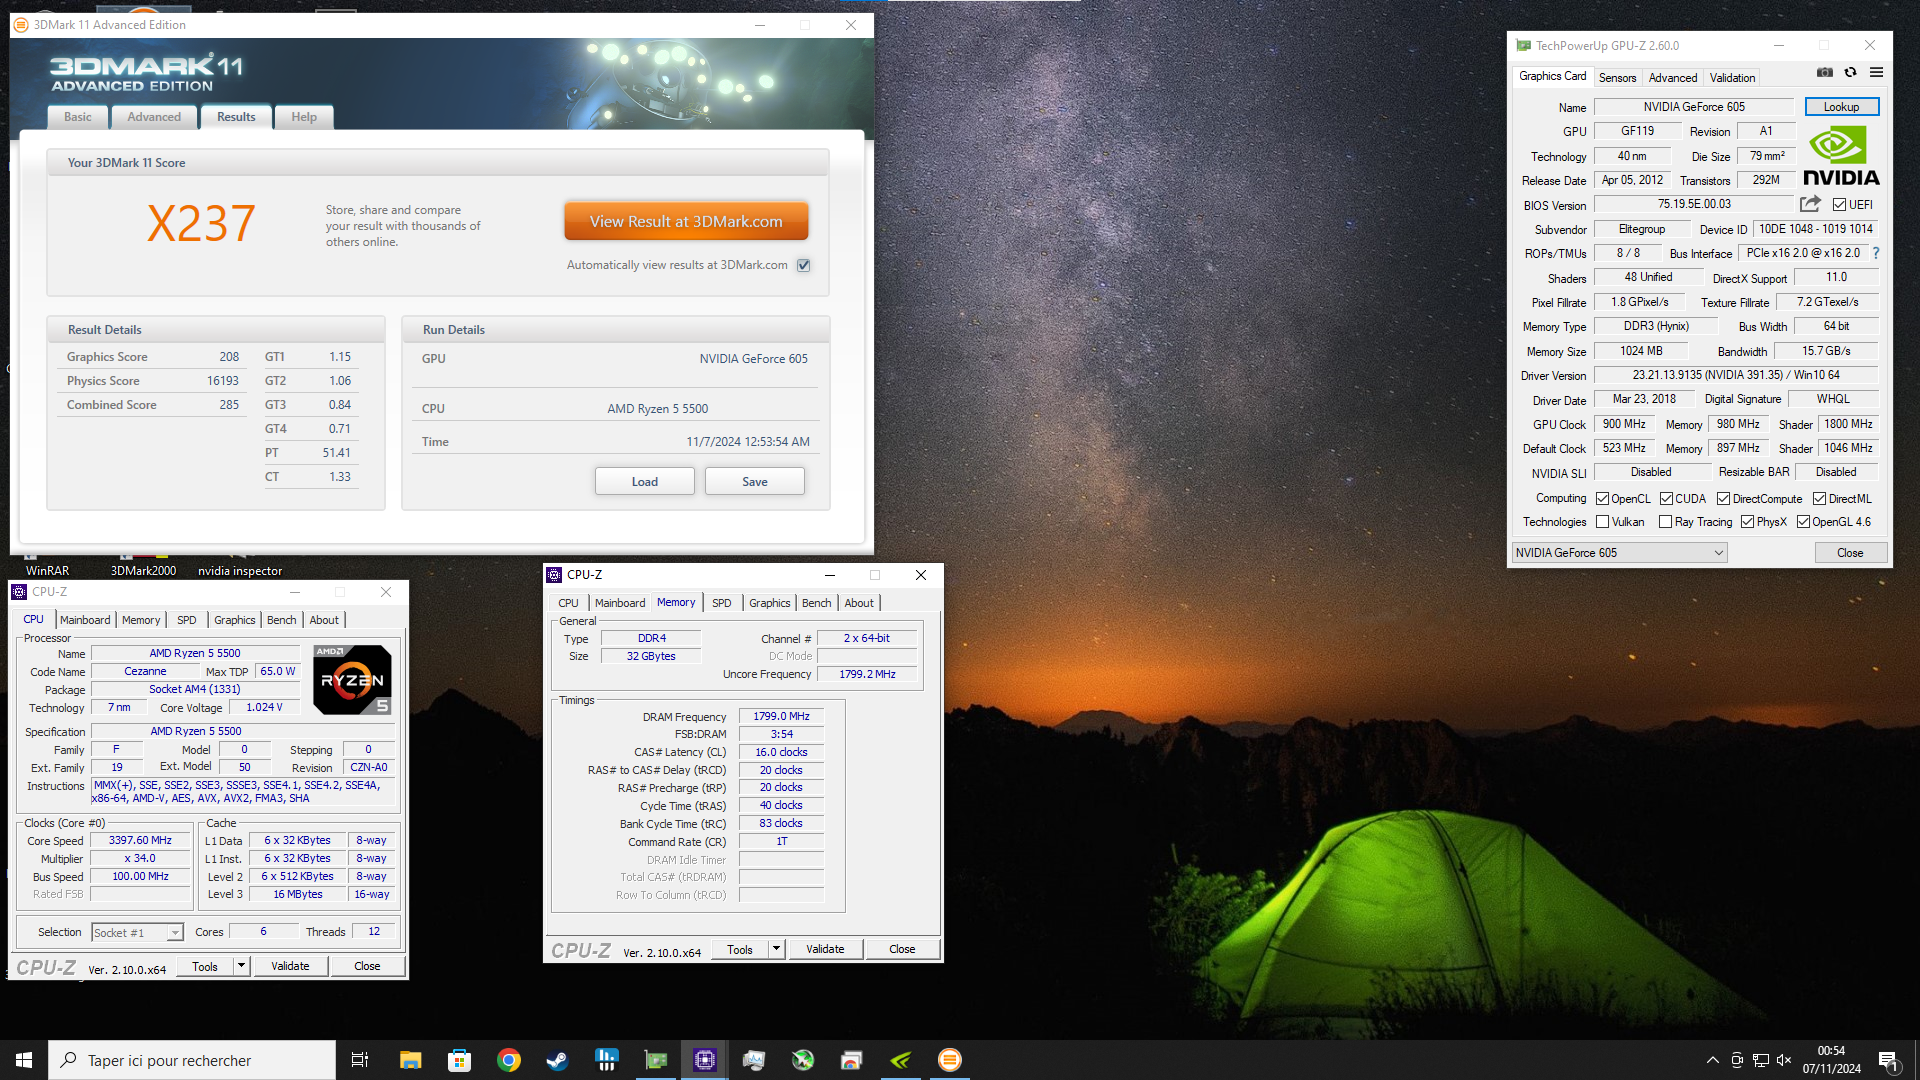
Task: Click the muted volume tray icon
Action: (x=1785, y=1060)
